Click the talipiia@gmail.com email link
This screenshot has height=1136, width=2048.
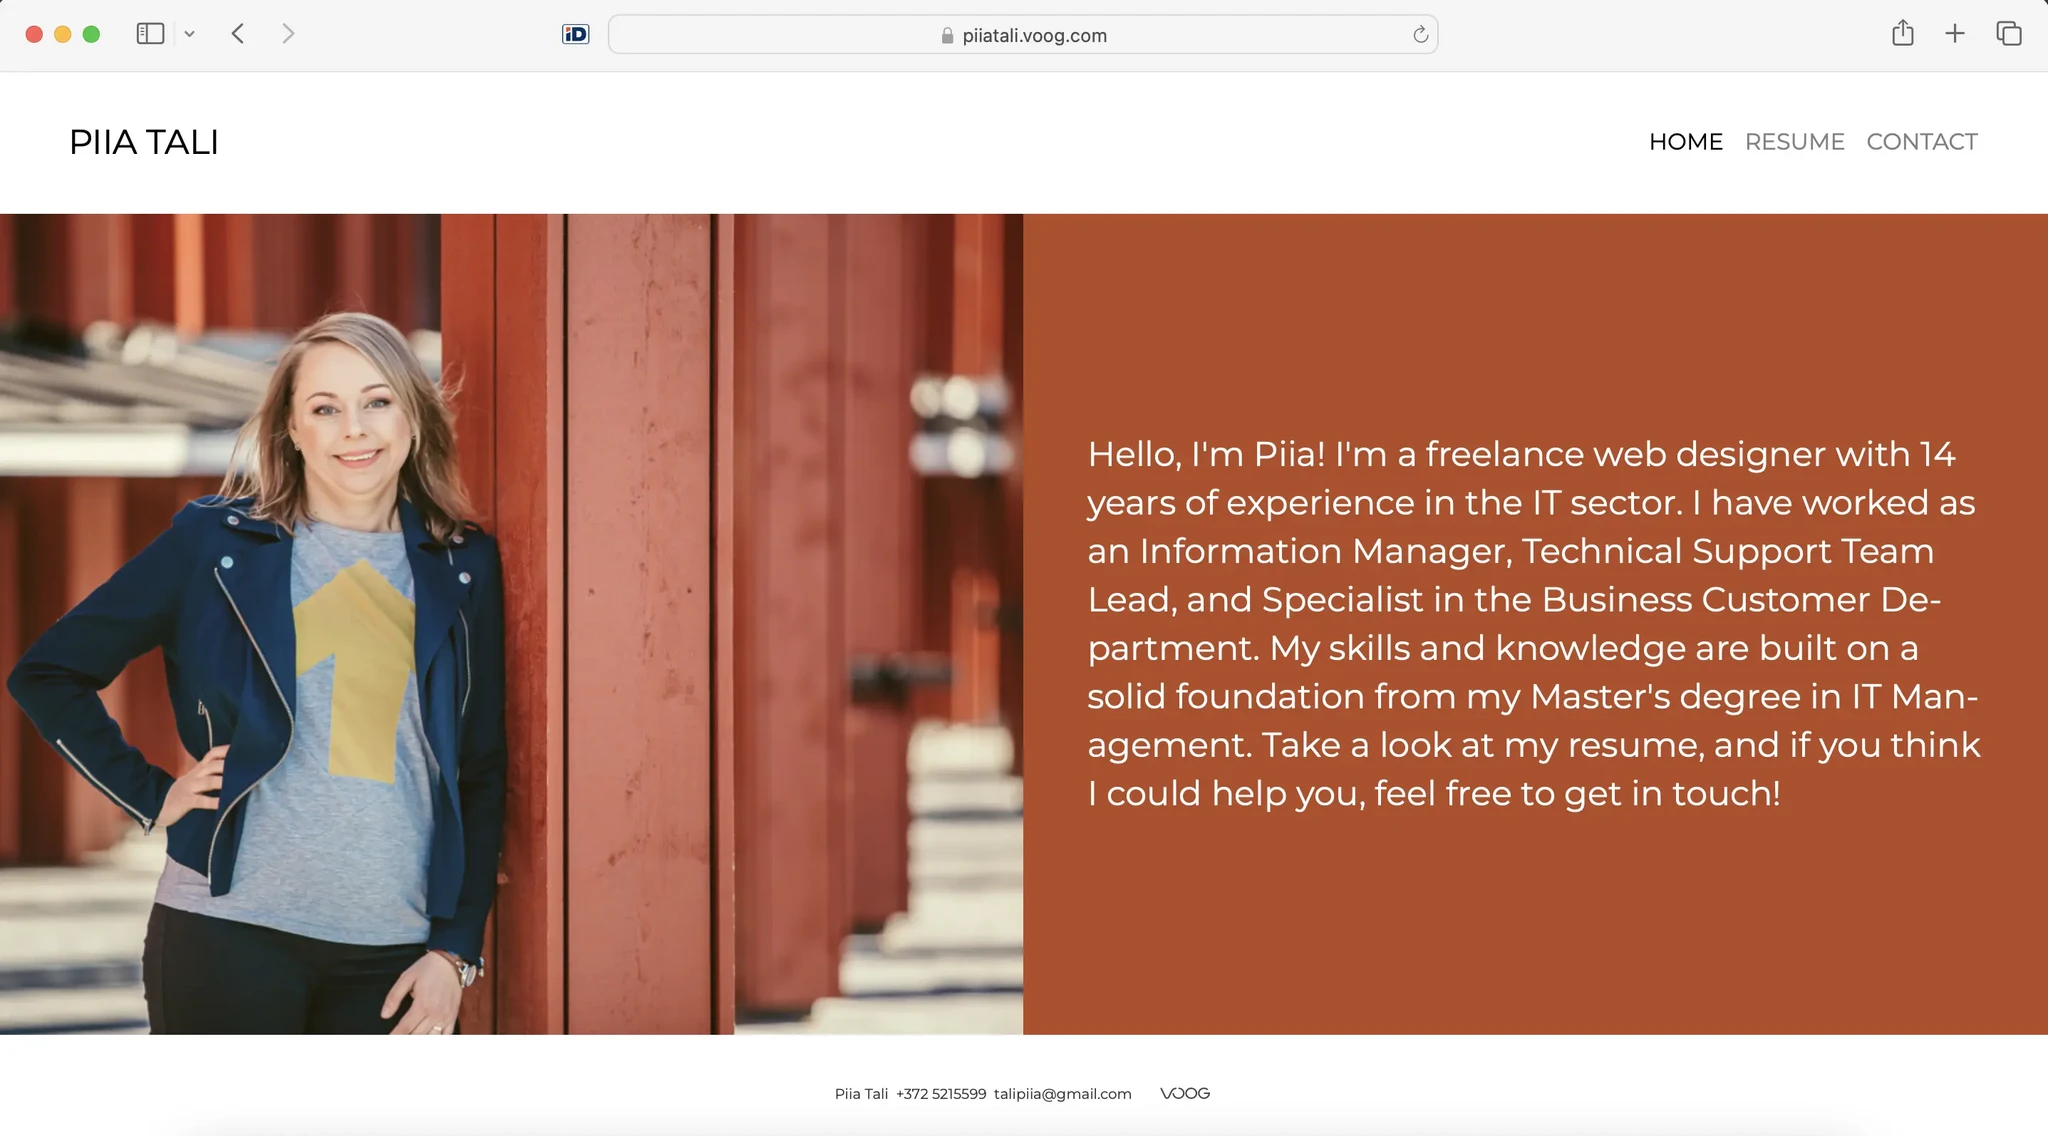1062,1094
